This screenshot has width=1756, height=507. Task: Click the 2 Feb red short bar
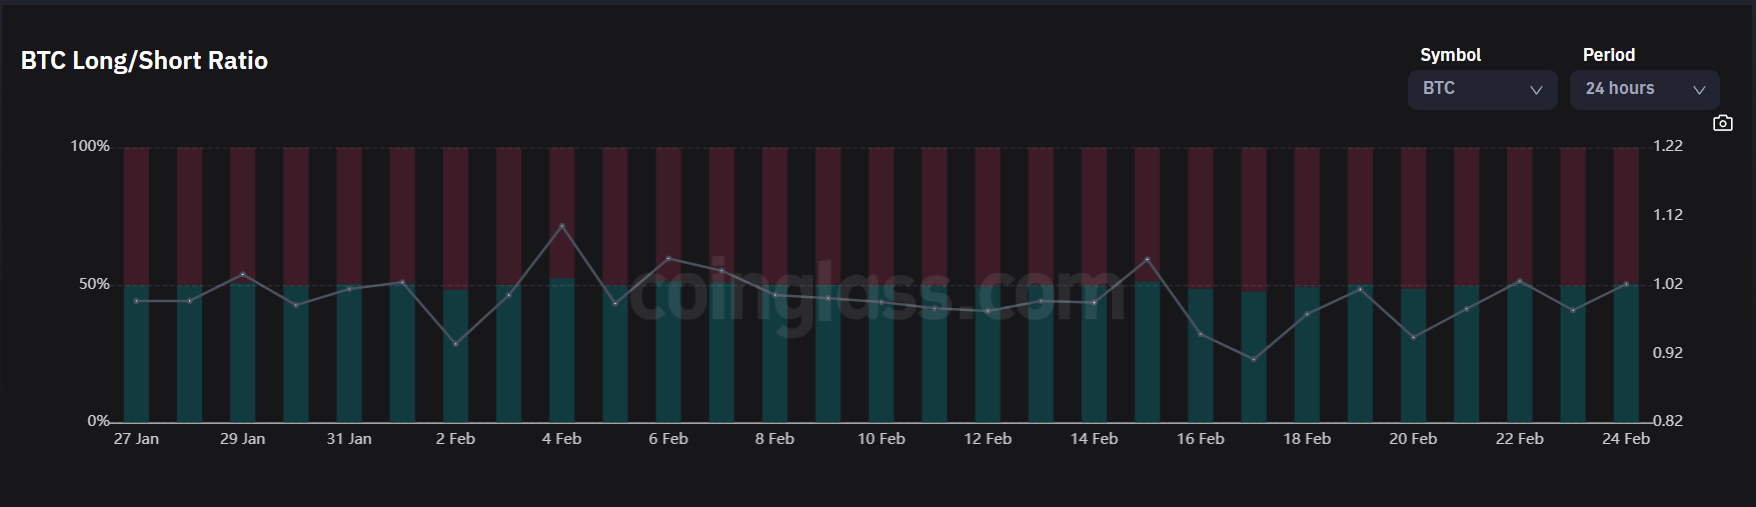pos(455,219)
